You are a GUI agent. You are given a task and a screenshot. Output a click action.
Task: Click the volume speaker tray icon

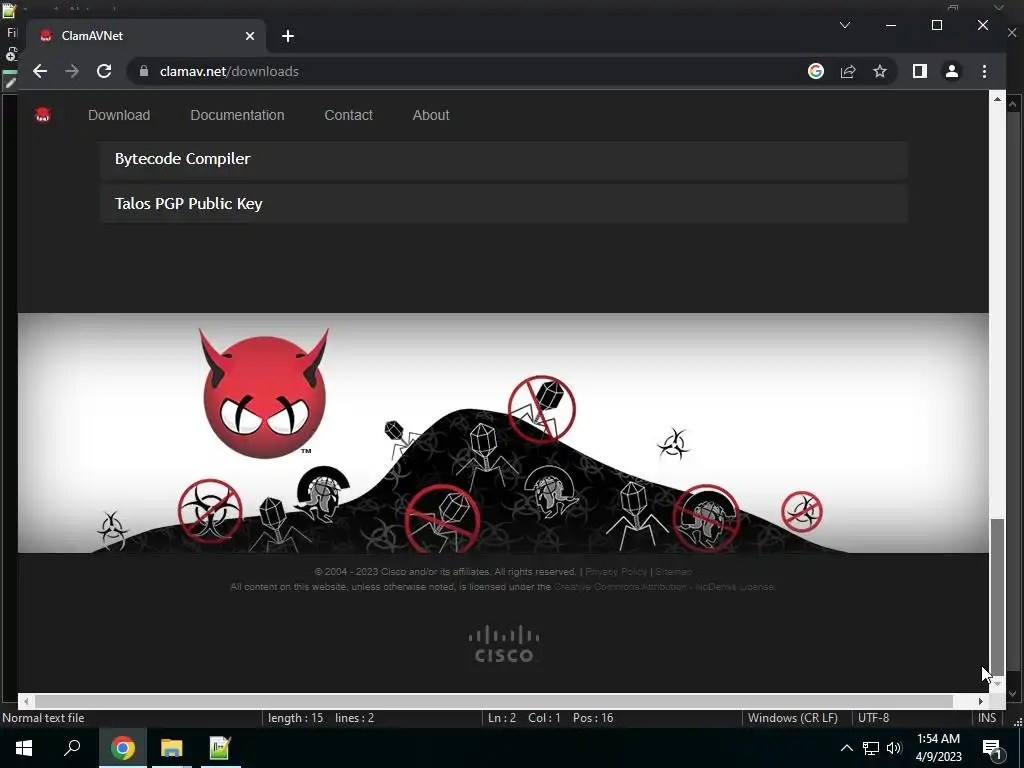tap(894, 748)
